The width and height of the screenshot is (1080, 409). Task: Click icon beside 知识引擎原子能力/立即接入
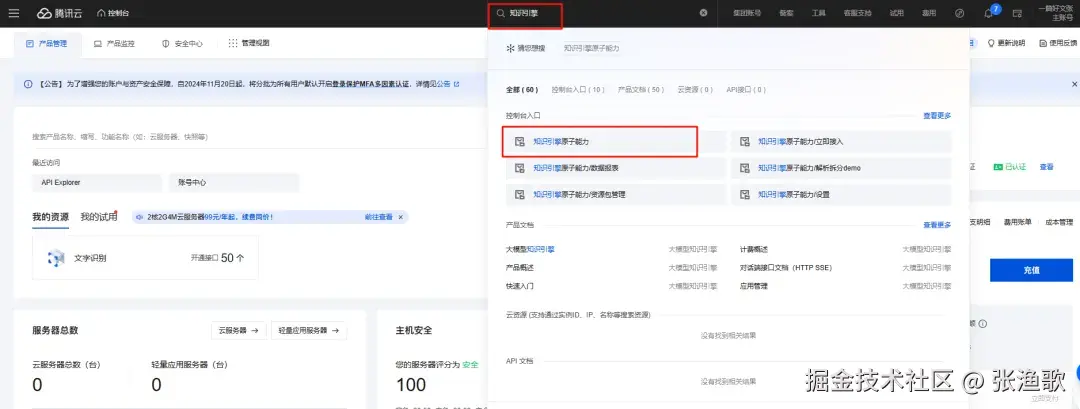745,141
